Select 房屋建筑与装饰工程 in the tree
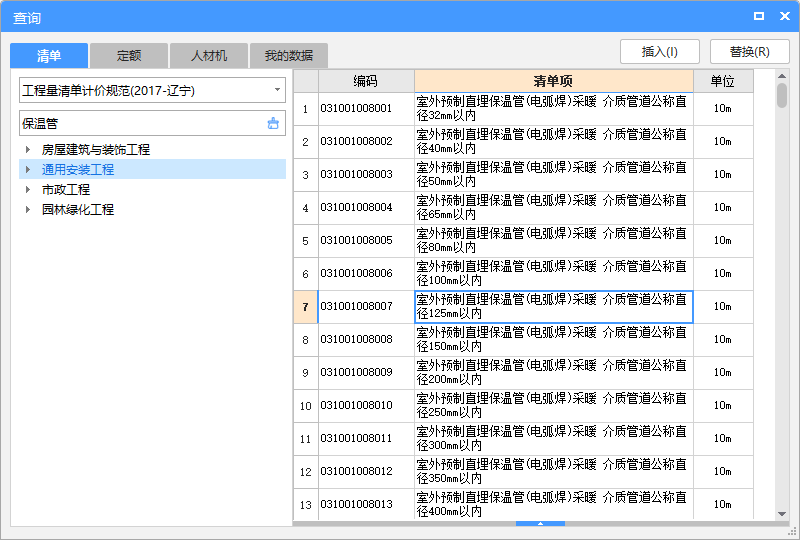Image resolution: width=800 pixels, height=540 pixels. pos(96,150)
